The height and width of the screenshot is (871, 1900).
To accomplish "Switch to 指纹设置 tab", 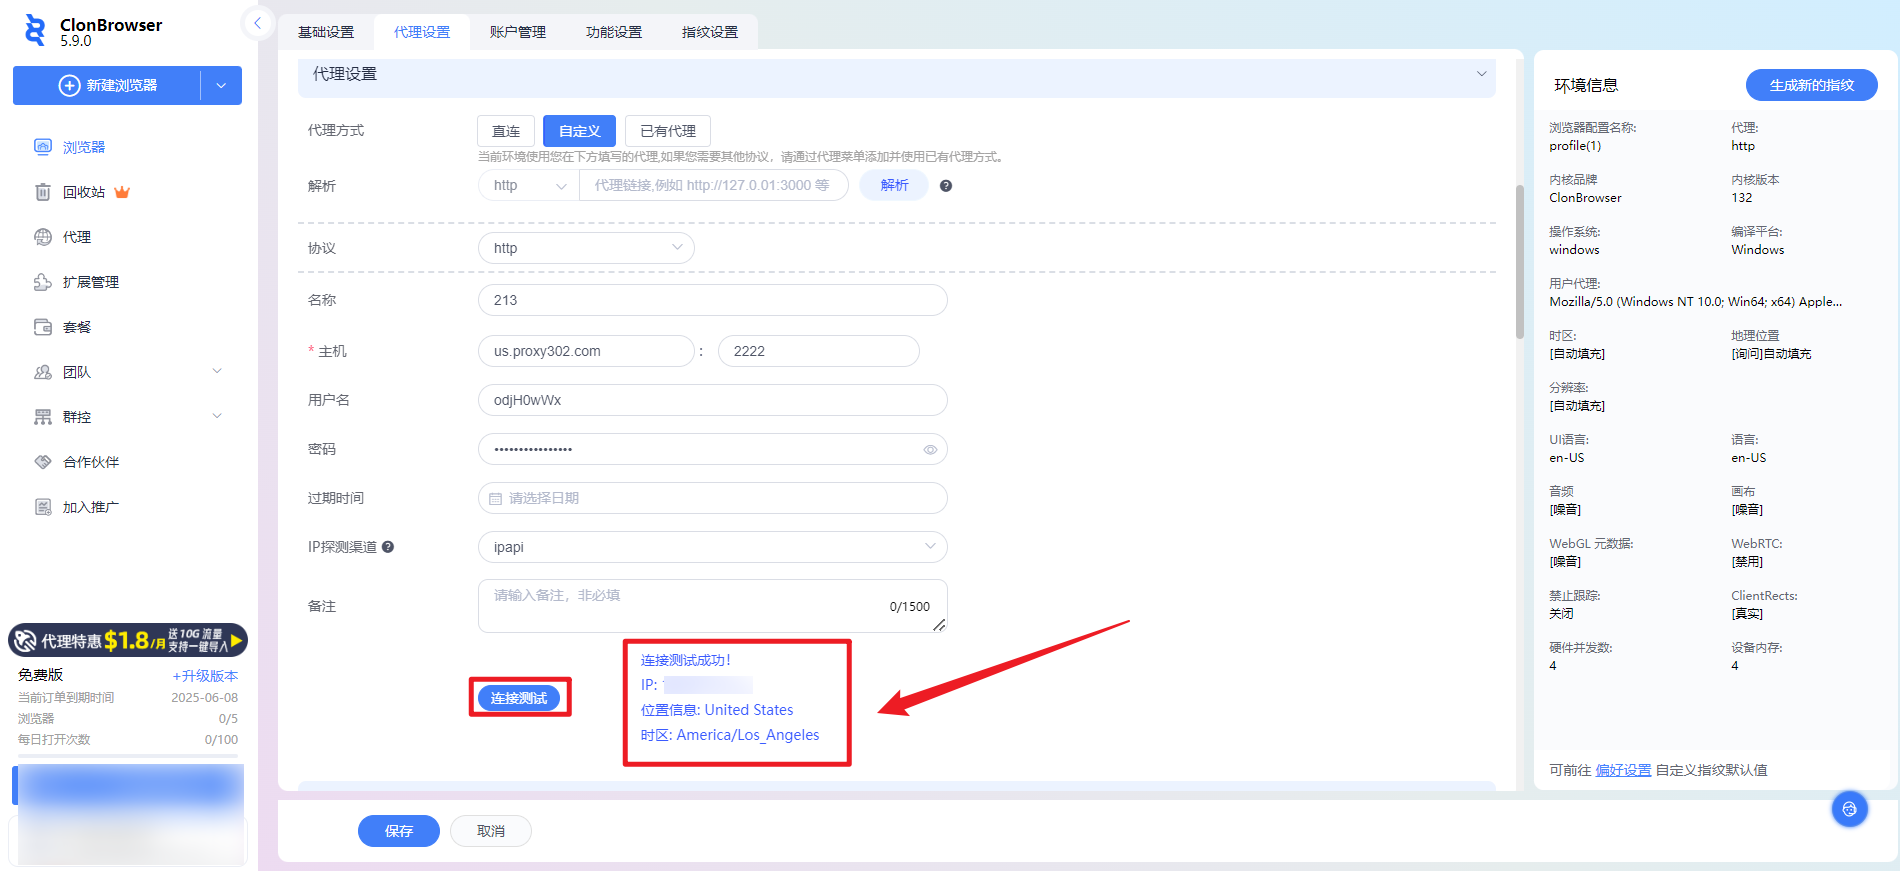I will click(x=710, y=32).
